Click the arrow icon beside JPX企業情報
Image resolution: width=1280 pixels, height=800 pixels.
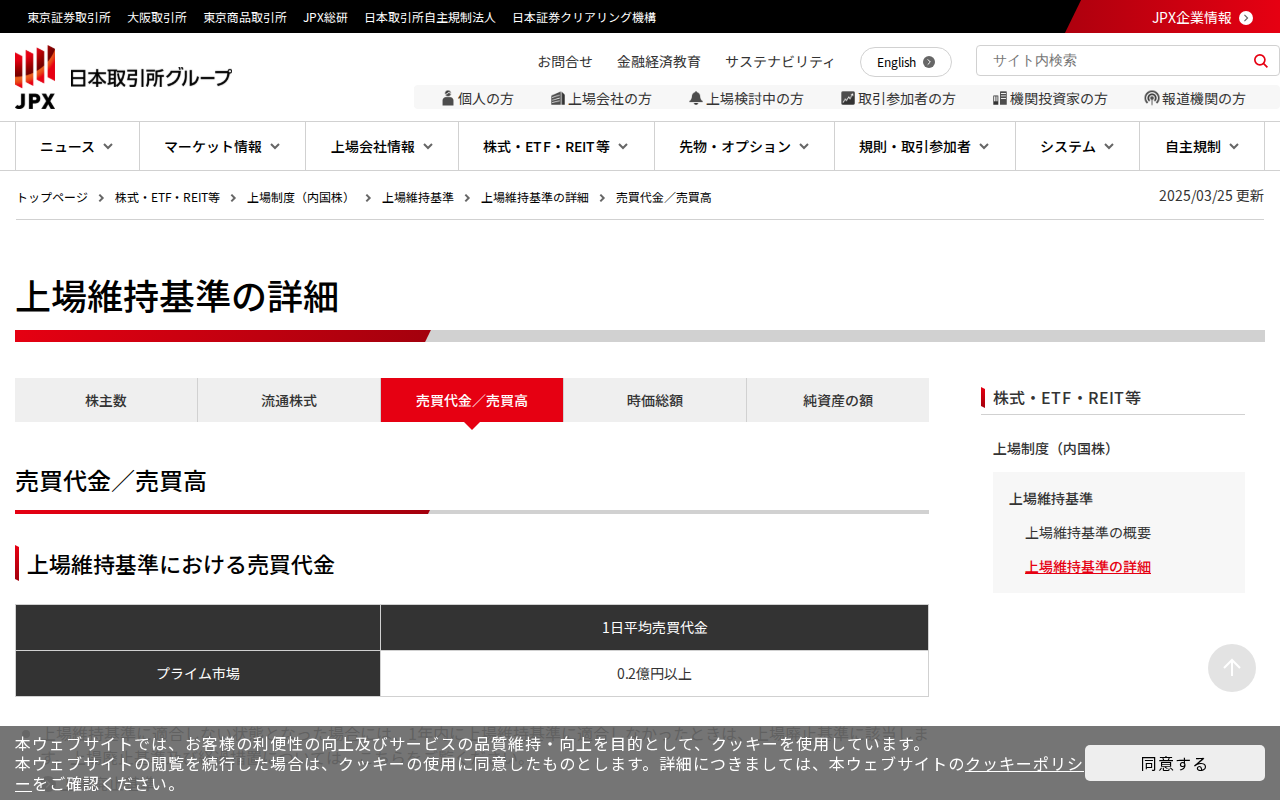point(1246,17)
